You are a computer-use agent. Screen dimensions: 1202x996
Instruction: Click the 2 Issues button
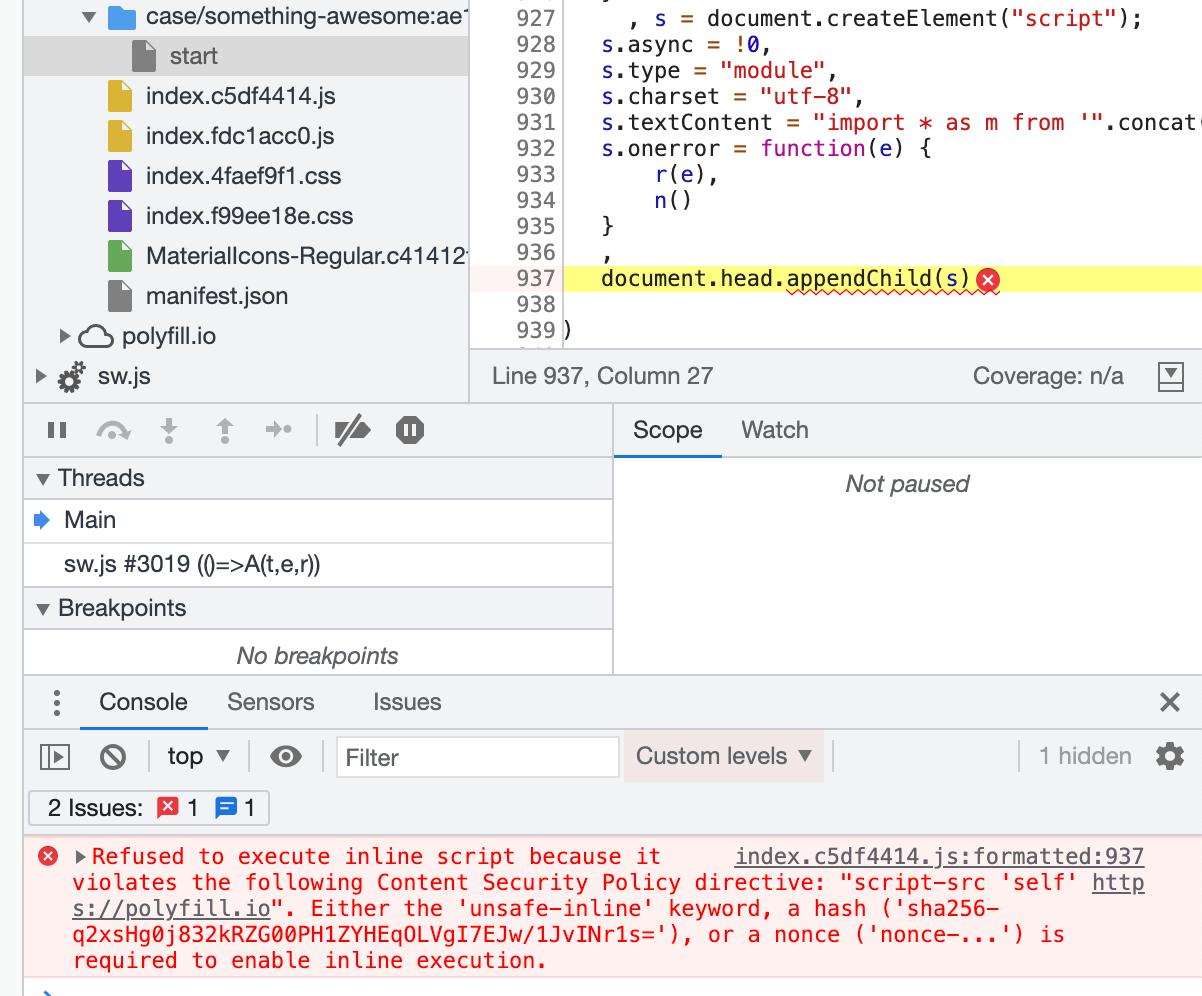tap(149, 808)
